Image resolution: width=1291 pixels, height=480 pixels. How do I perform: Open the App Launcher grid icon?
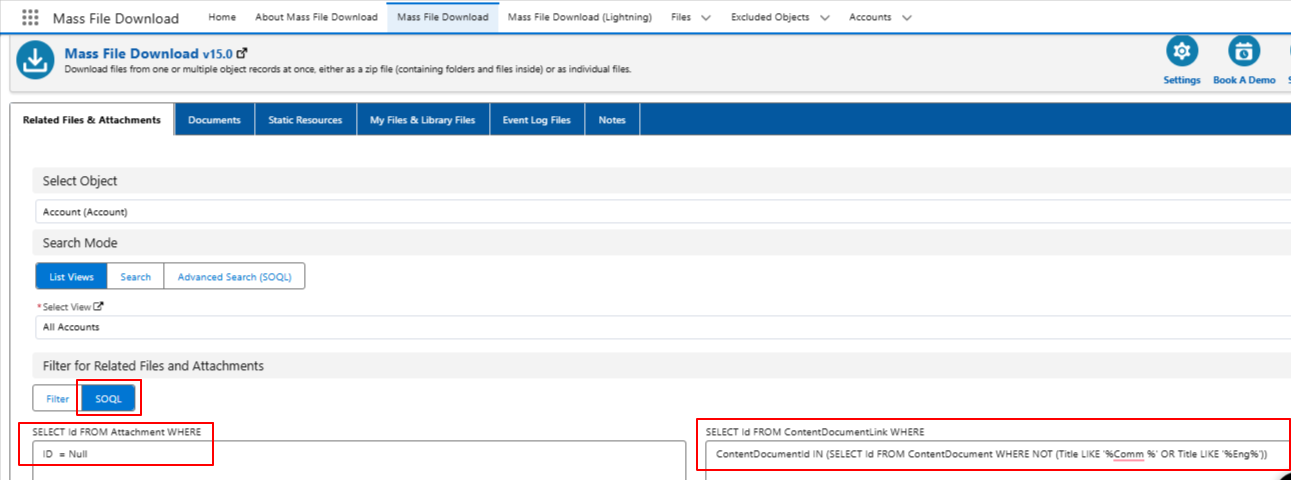click(31, 18)
